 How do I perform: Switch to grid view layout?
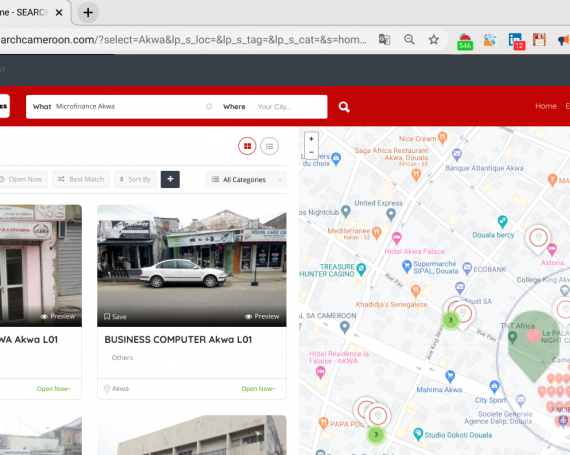coord(247,146)
